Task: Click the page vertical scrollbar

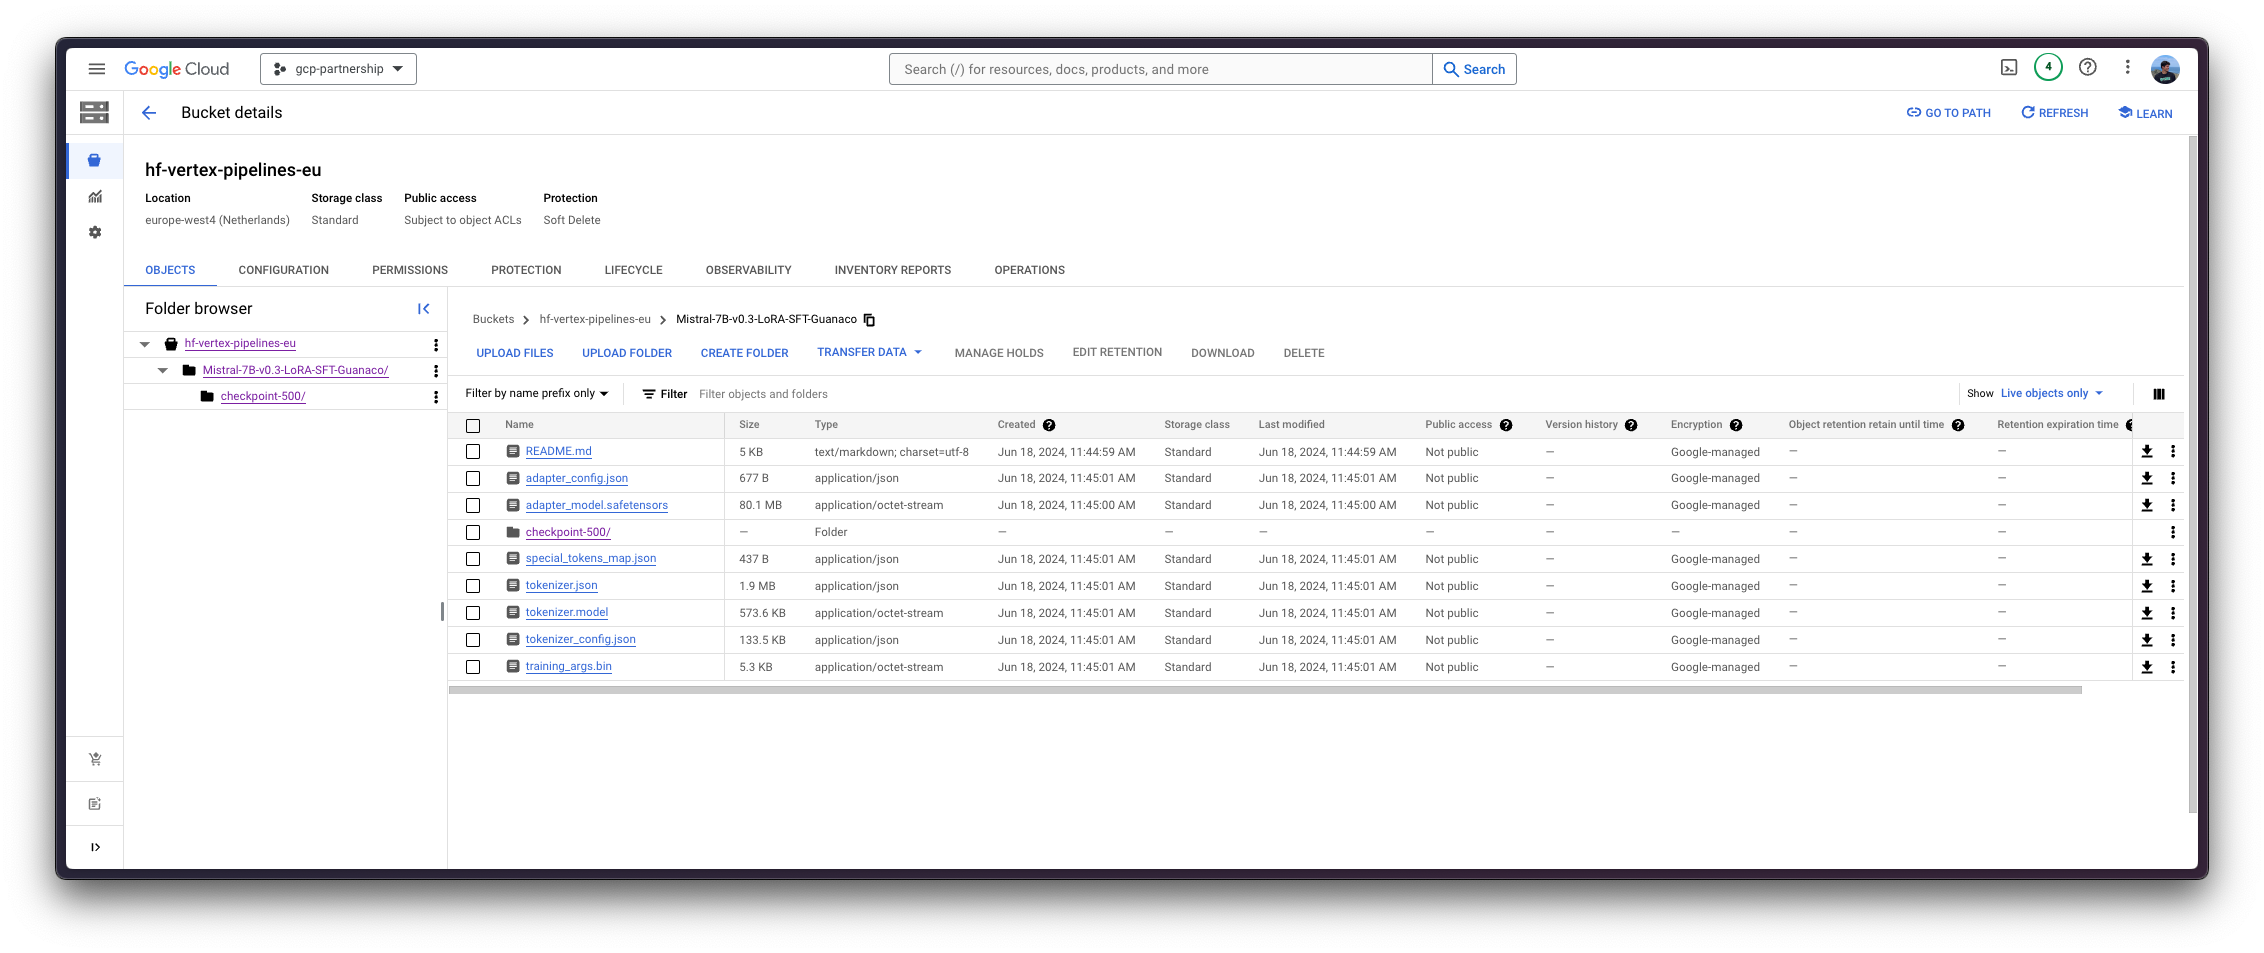Action: pos(2192,474)
